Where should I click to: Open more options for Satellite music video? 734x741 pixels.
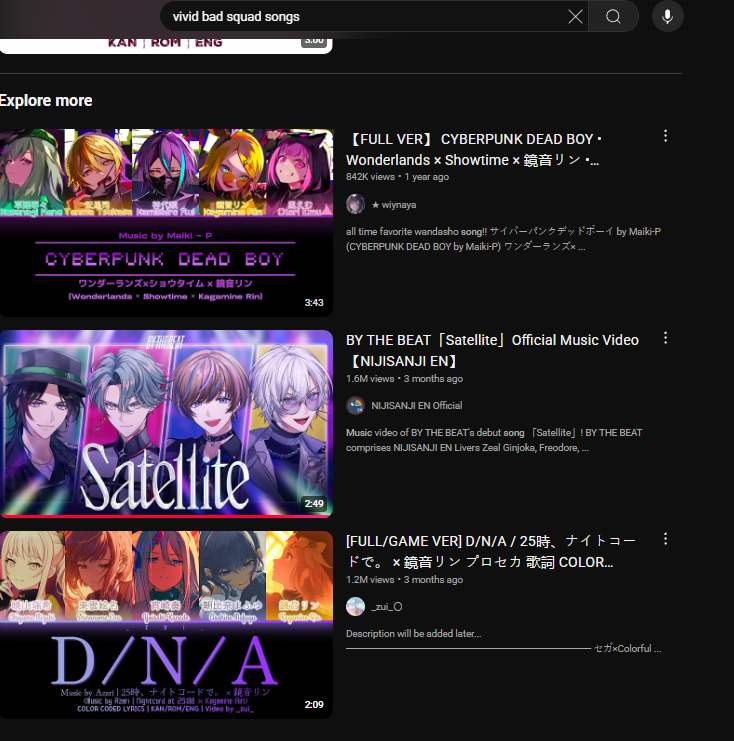click(665, 337)
